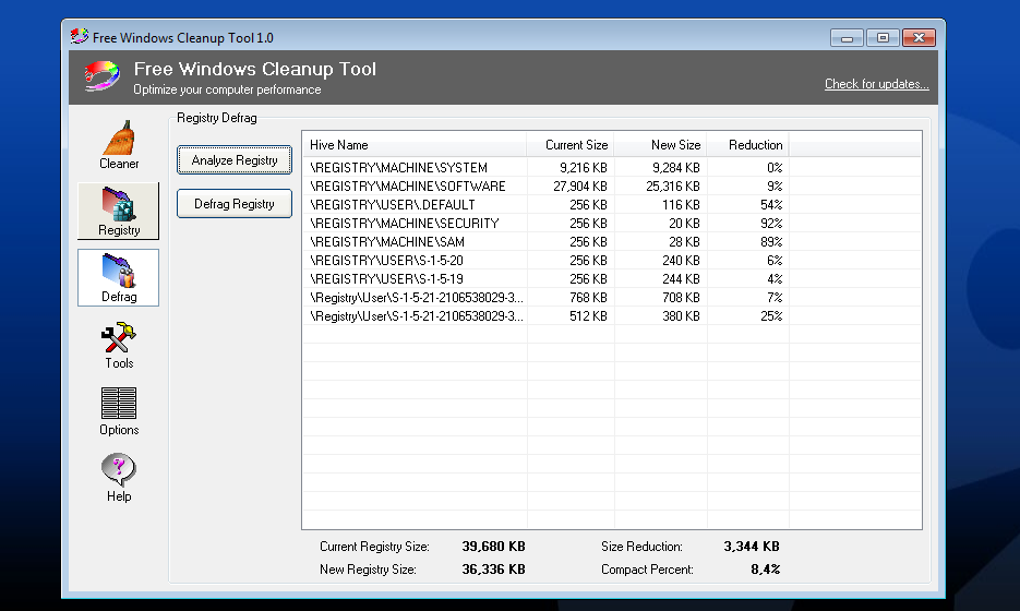This screenshot has height=611, width=1020.
Task: Click the 28 KB new size cell
Action: click(684, 241)
